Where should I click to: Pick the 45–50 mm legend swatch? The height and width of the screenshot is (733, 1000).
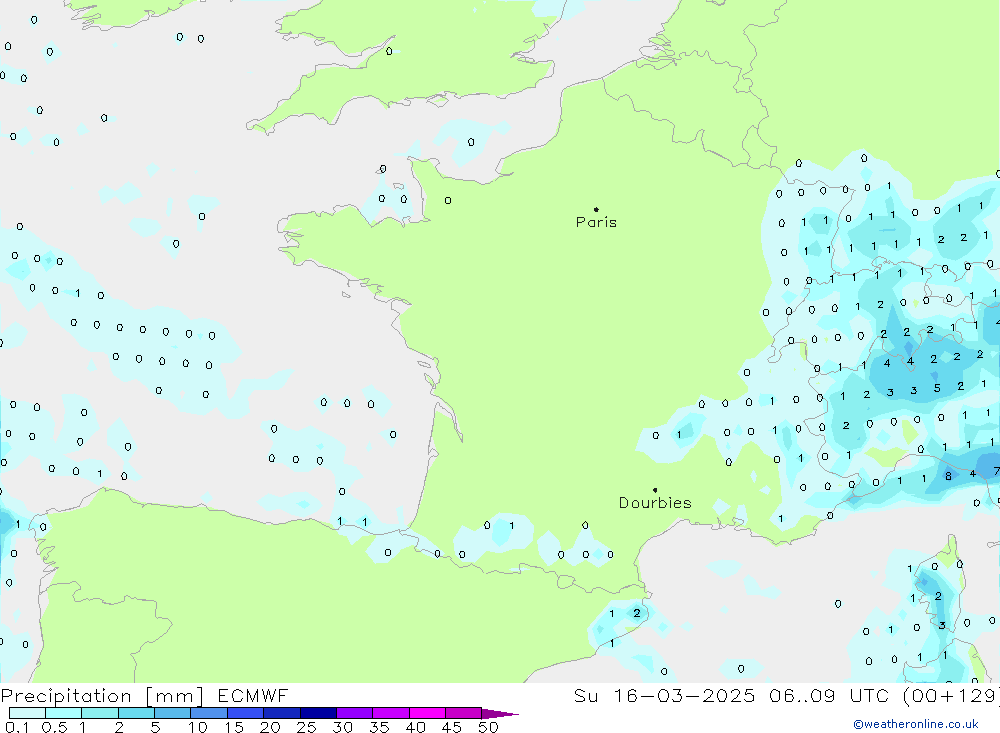click(x=463, y=713)
